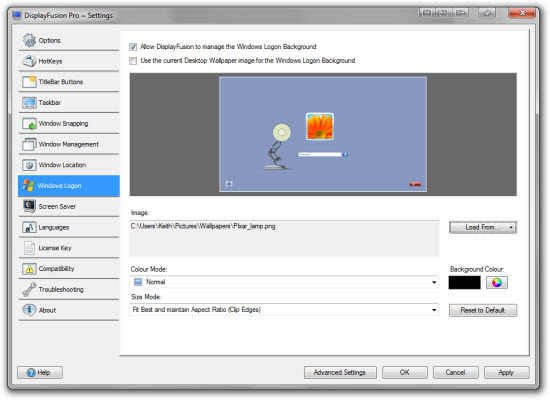Screen dimensions: 550x400
Task: Click the black Background Colour swatch
Action: coord(464,282)
